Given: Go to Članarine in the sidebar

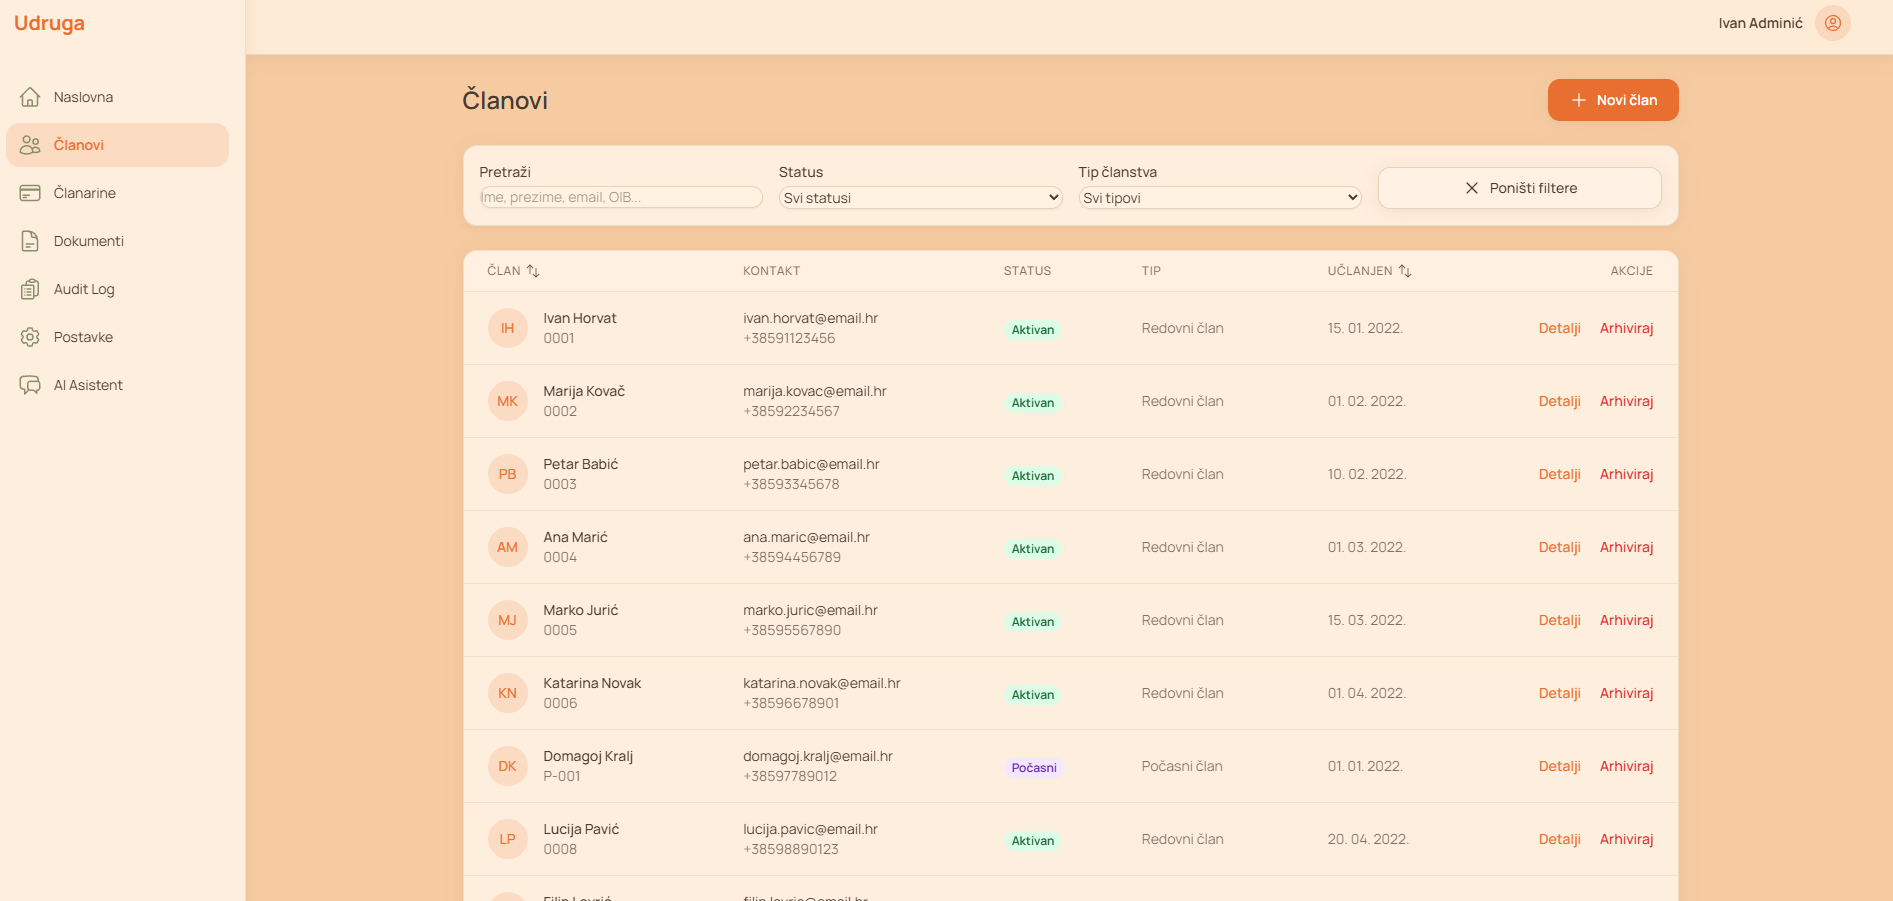Looking at the screenshot, I should pyautogui.click(x=85, y=193).
